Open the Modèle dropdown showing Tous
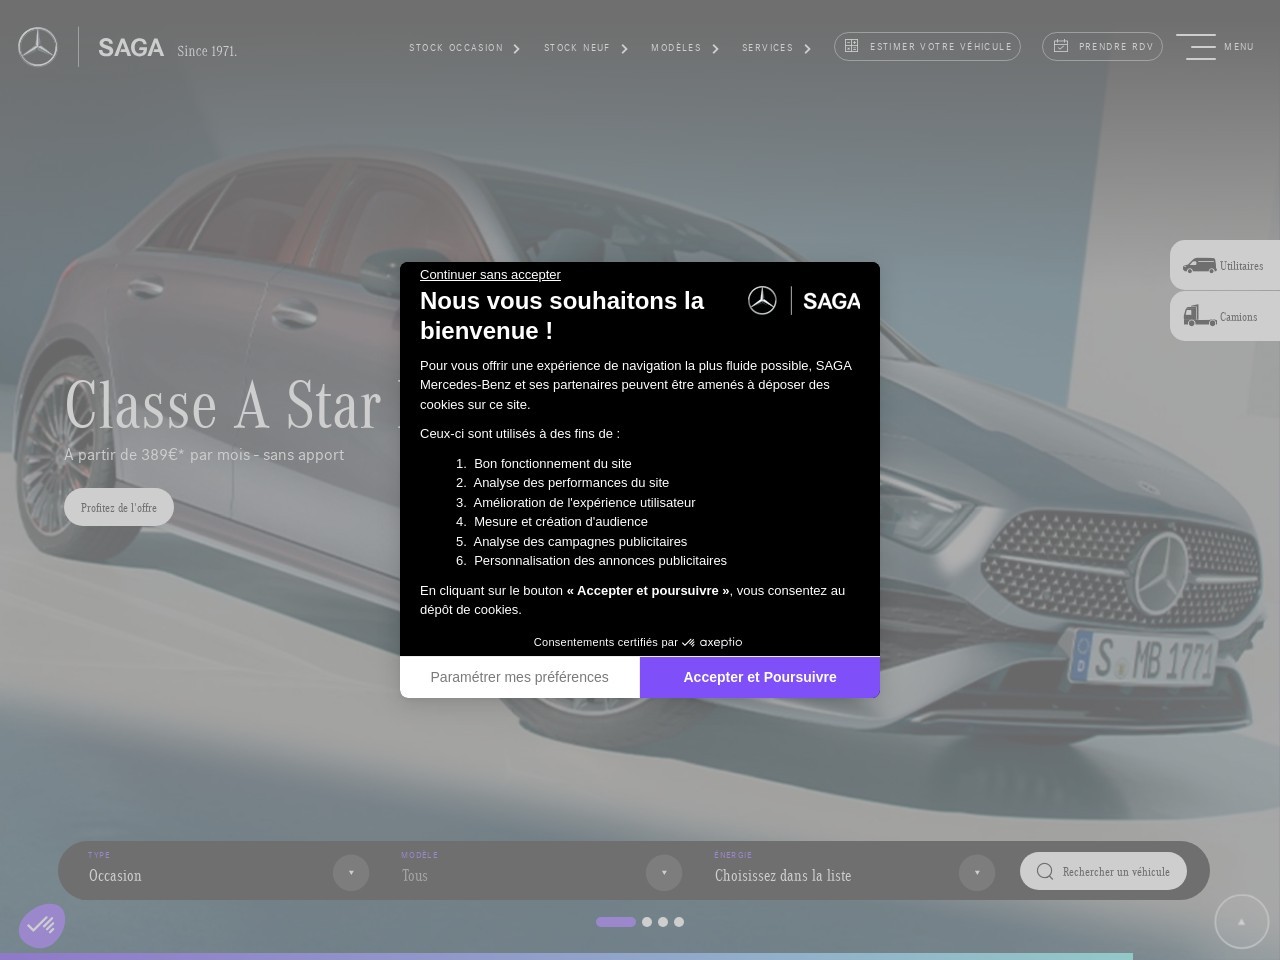The image size is (1280, 960). [x=541, y=872]
